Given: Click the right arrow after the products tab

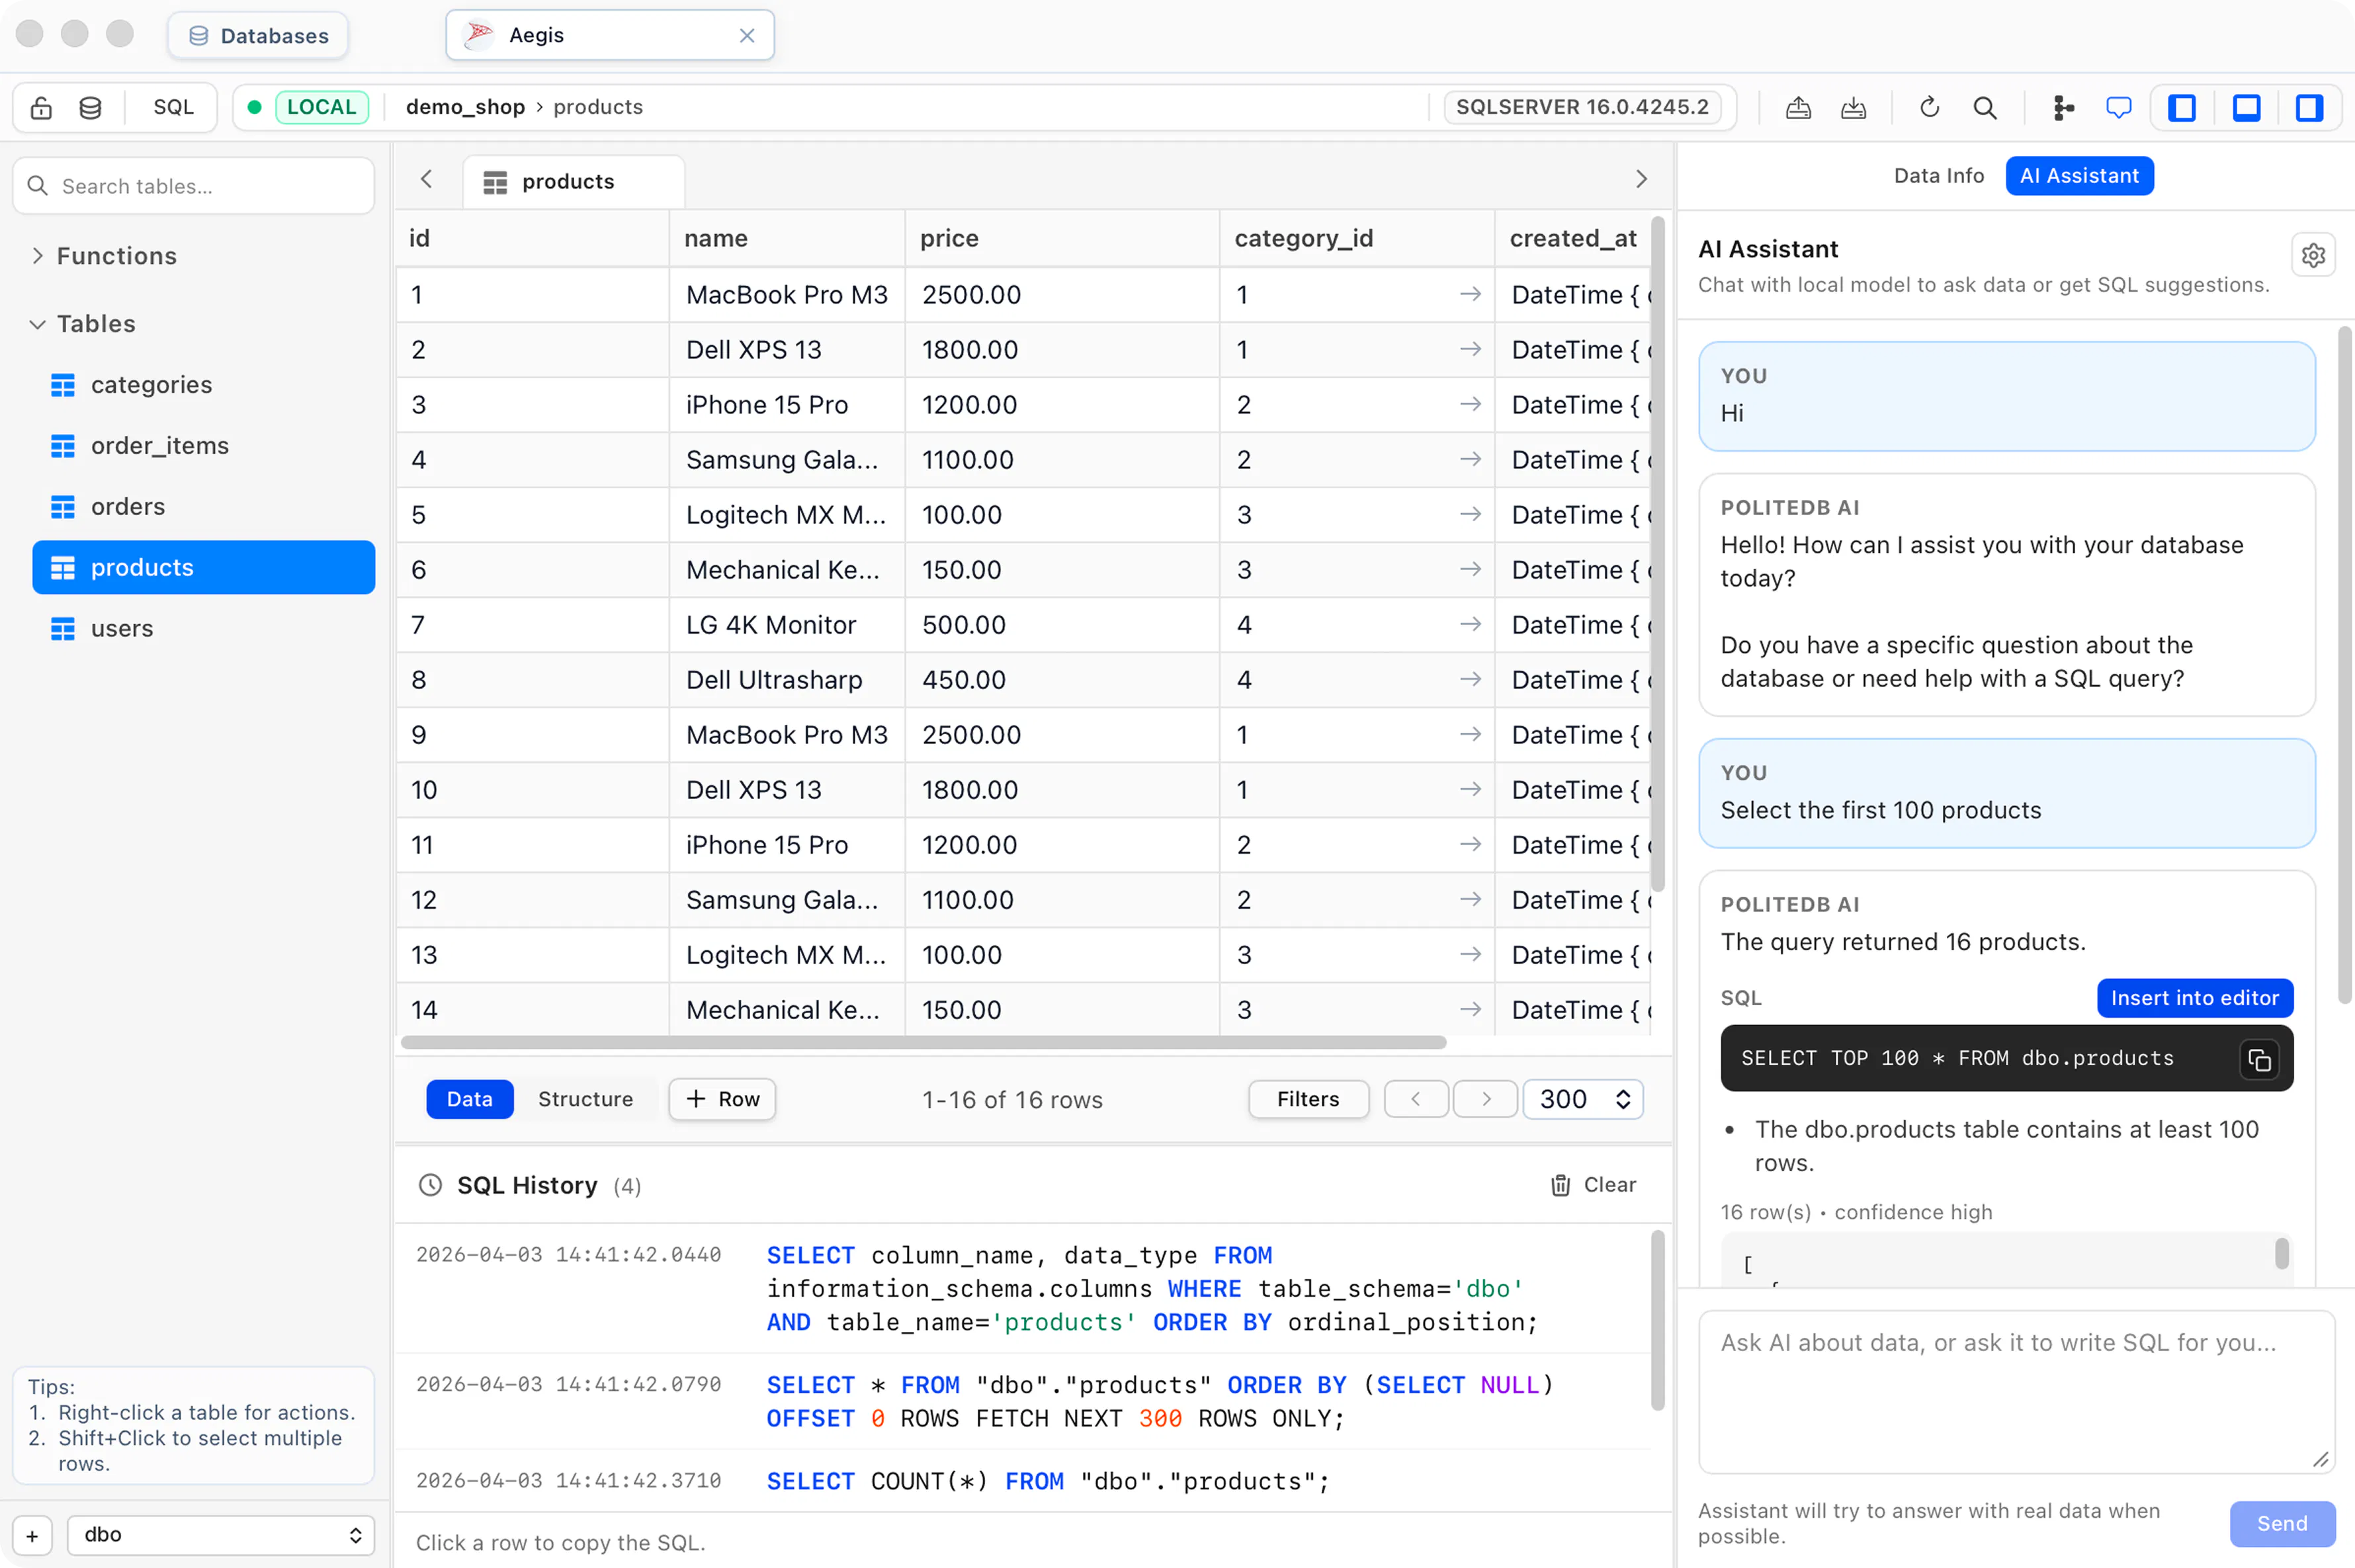Looking at the screenshot, I should point(1640,180).
